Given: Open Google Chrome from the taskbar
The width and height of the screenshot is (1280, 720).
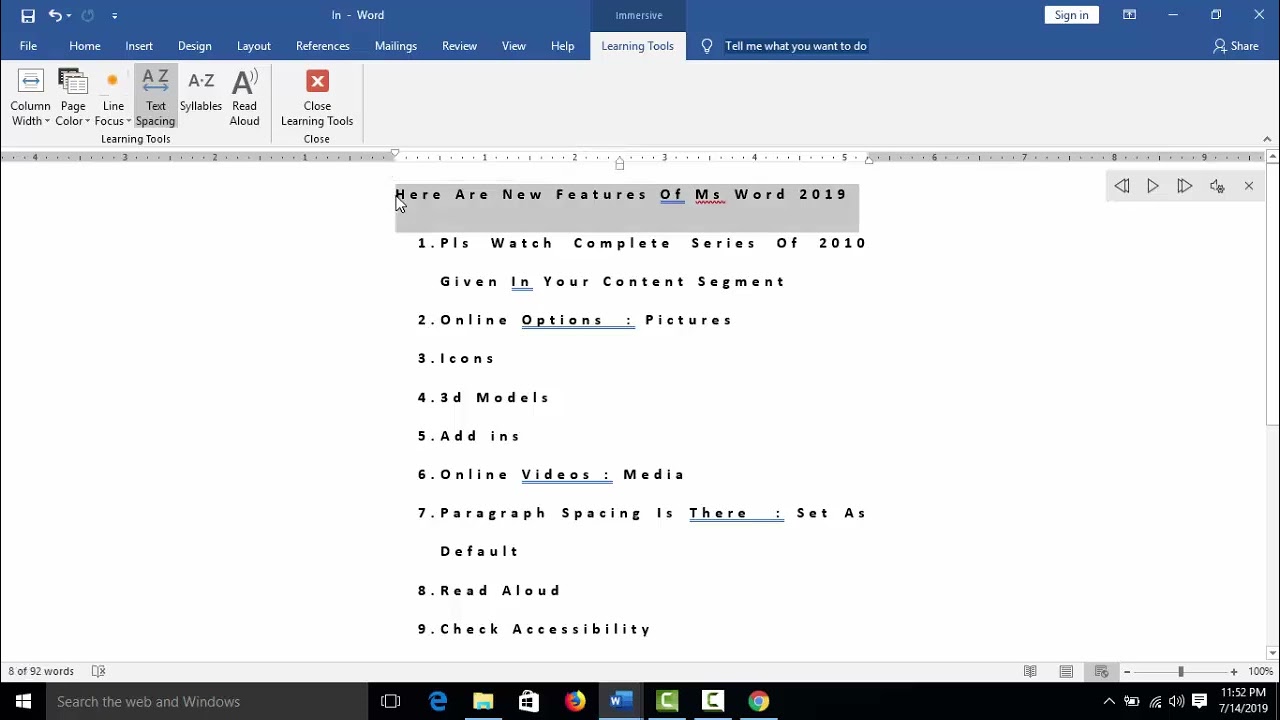Looking at the screenshot, I should [x=759, y=701].
